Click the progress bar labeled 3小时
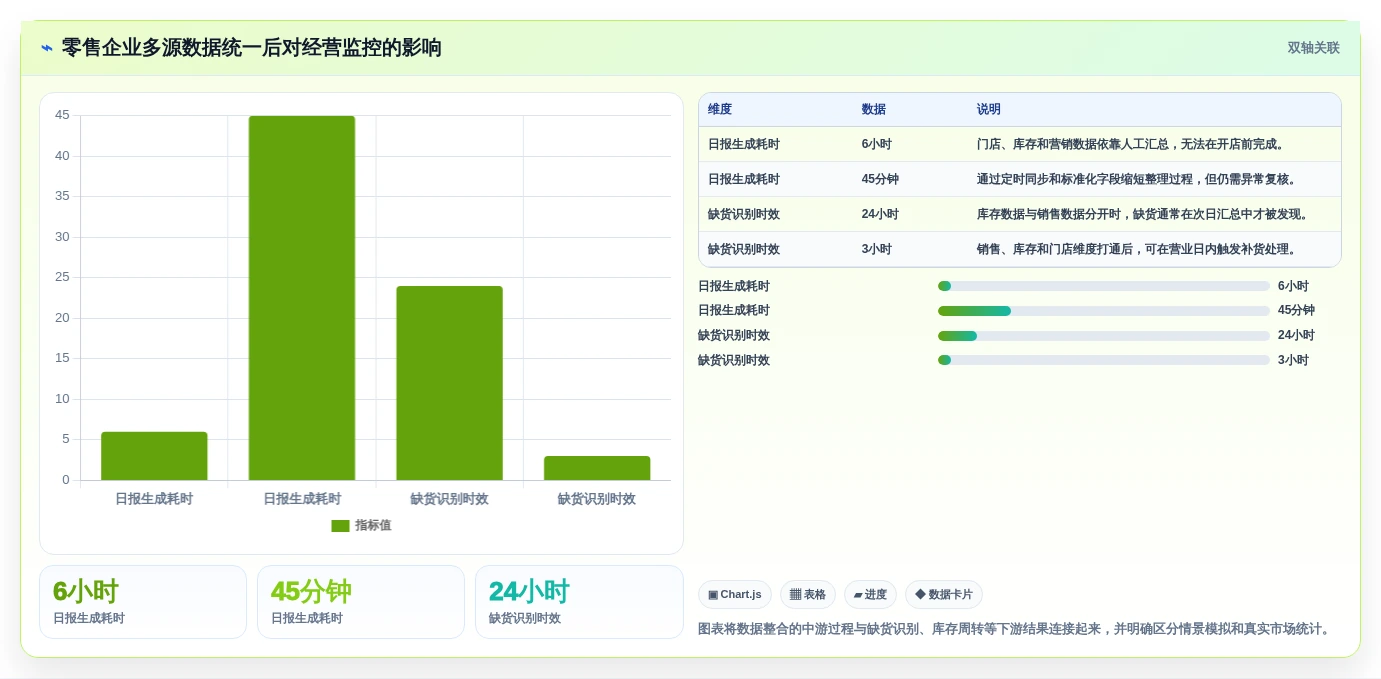The width and height of the screenshot is (1381, 679). 1104,361
